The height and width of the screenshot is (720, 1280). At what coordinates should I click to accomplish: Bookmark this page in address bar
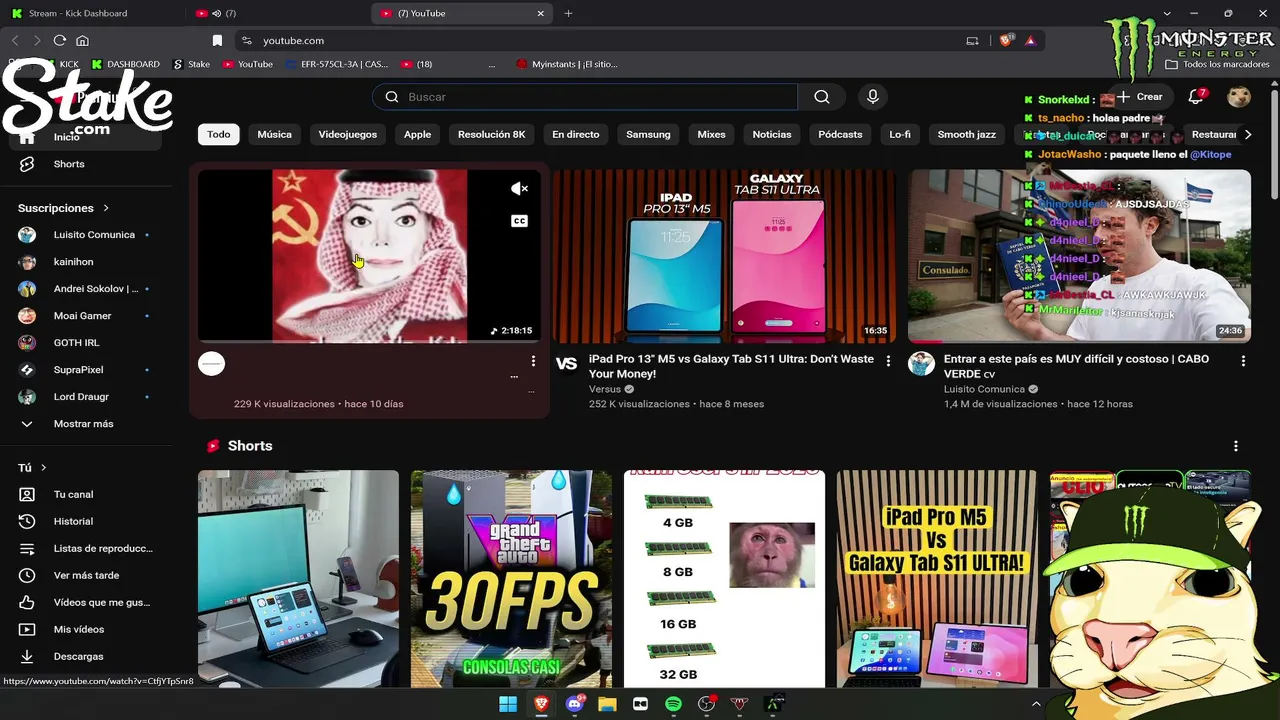coord(217,41)
